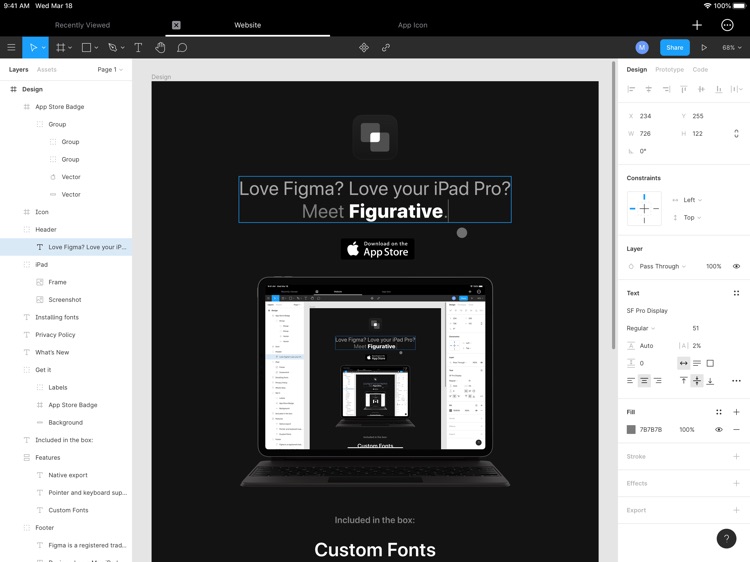The width and height of the screenshot is (750, 562).
Task: Open the help question mark button
Action: (726, 539)
